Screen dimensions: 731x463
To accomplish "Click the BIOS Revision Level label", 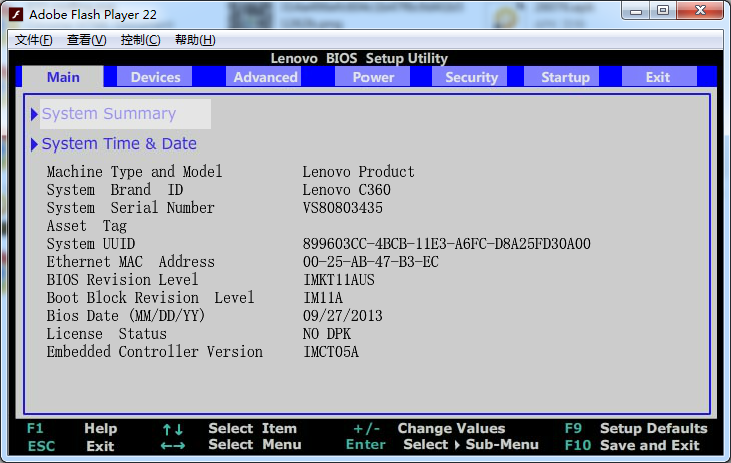I will (122, 280).
